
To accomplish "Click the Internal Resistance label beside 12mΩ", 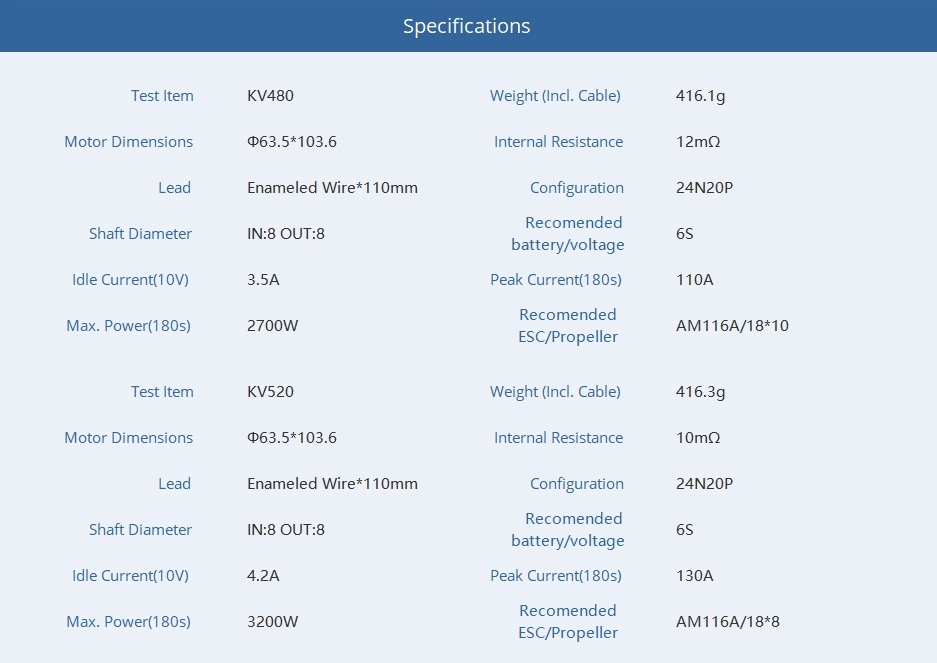I will click(558, 142).
